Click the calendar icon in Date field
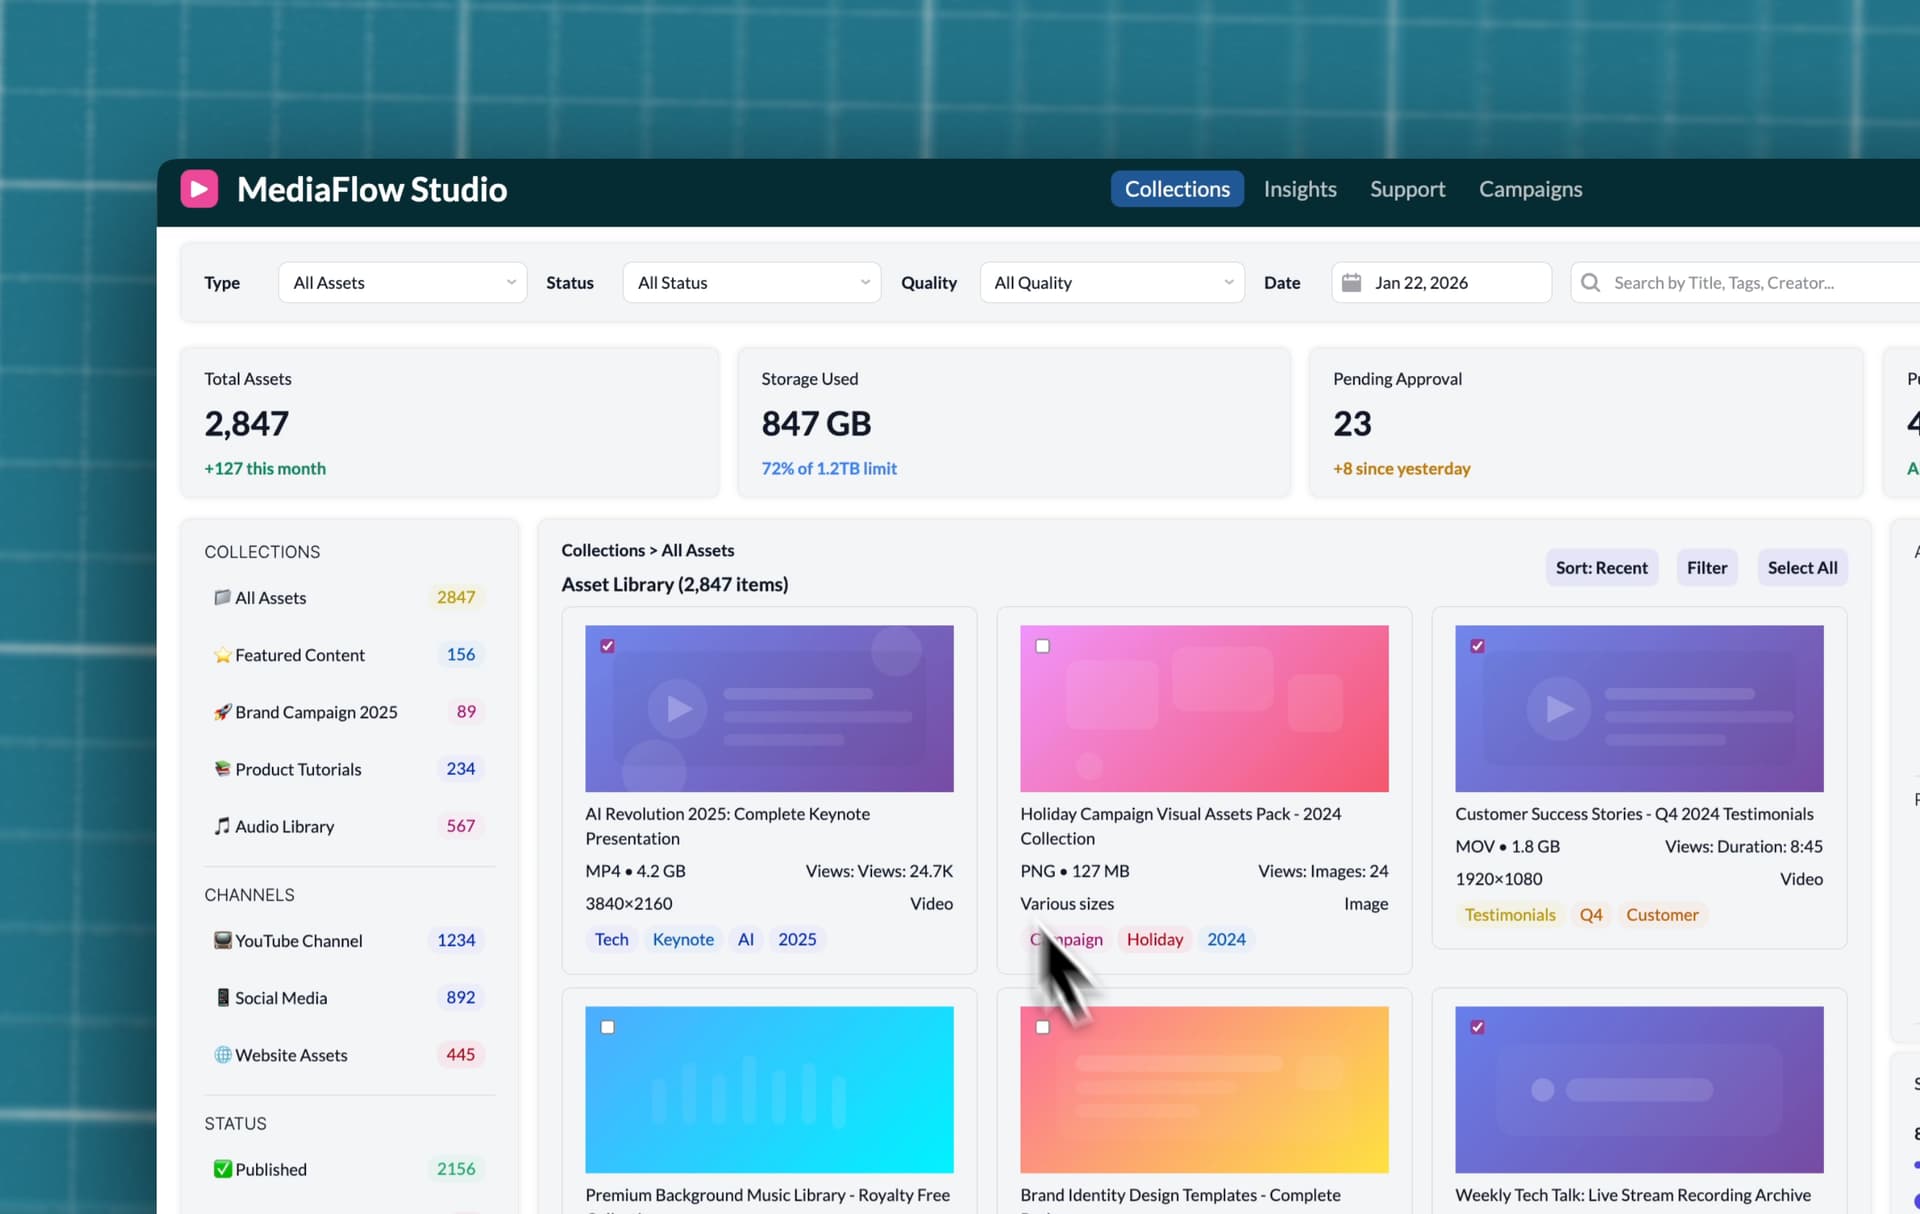 [x=1351, y=283]
